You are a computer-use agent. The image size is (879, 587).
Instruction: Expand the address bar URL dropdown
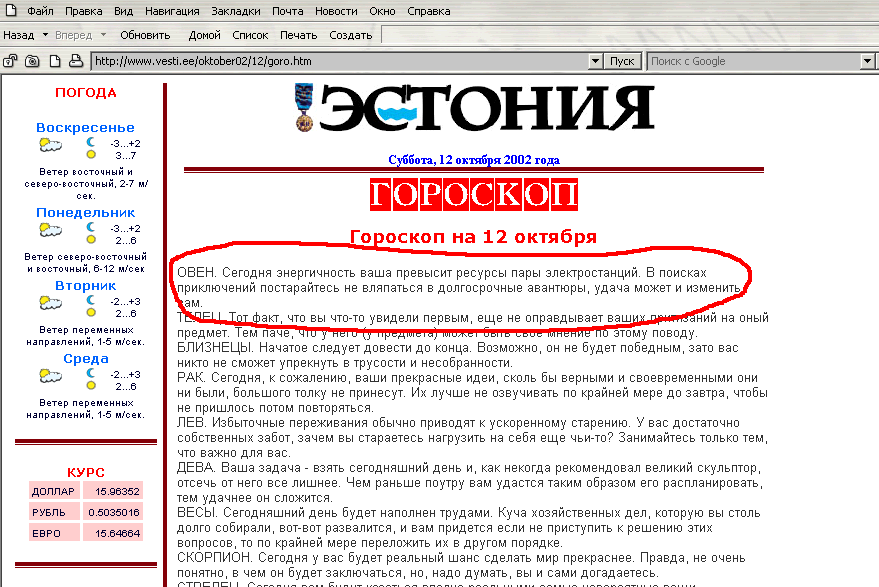[x=595, y=61]
